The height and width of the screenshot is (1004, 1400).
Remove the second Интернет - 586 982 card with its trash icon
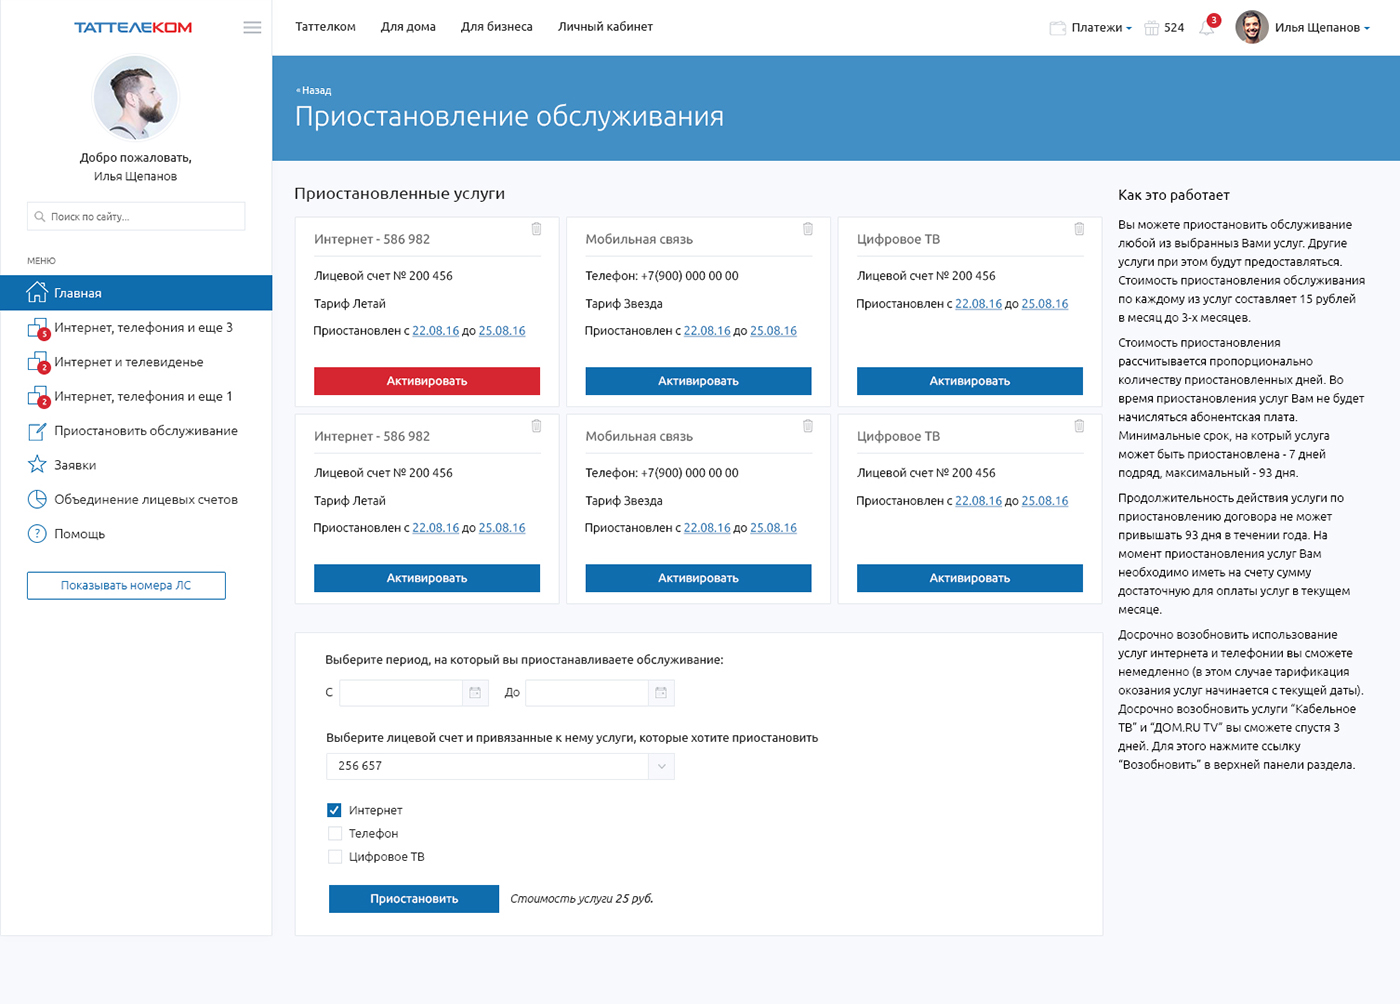tap(537, 426)
